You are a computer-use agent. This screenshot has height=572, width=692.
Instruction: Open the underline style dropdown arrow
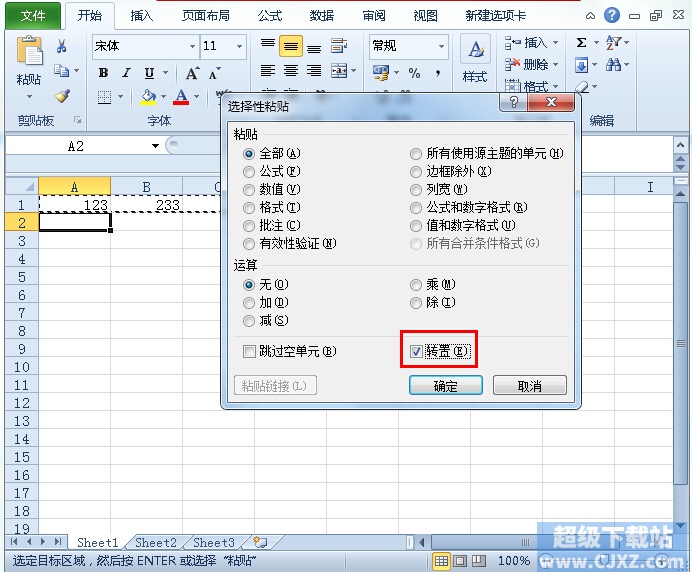click(x=165, y=73)
